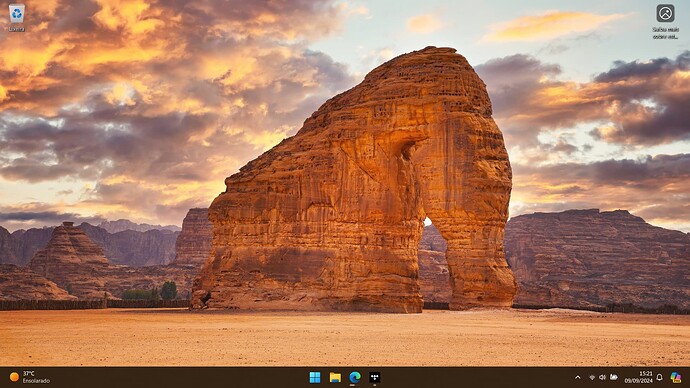Viewport: 690px width, 388px height.
Task: Open the Windows Spotlight desktop icon
Action: [x=665, y=21]
